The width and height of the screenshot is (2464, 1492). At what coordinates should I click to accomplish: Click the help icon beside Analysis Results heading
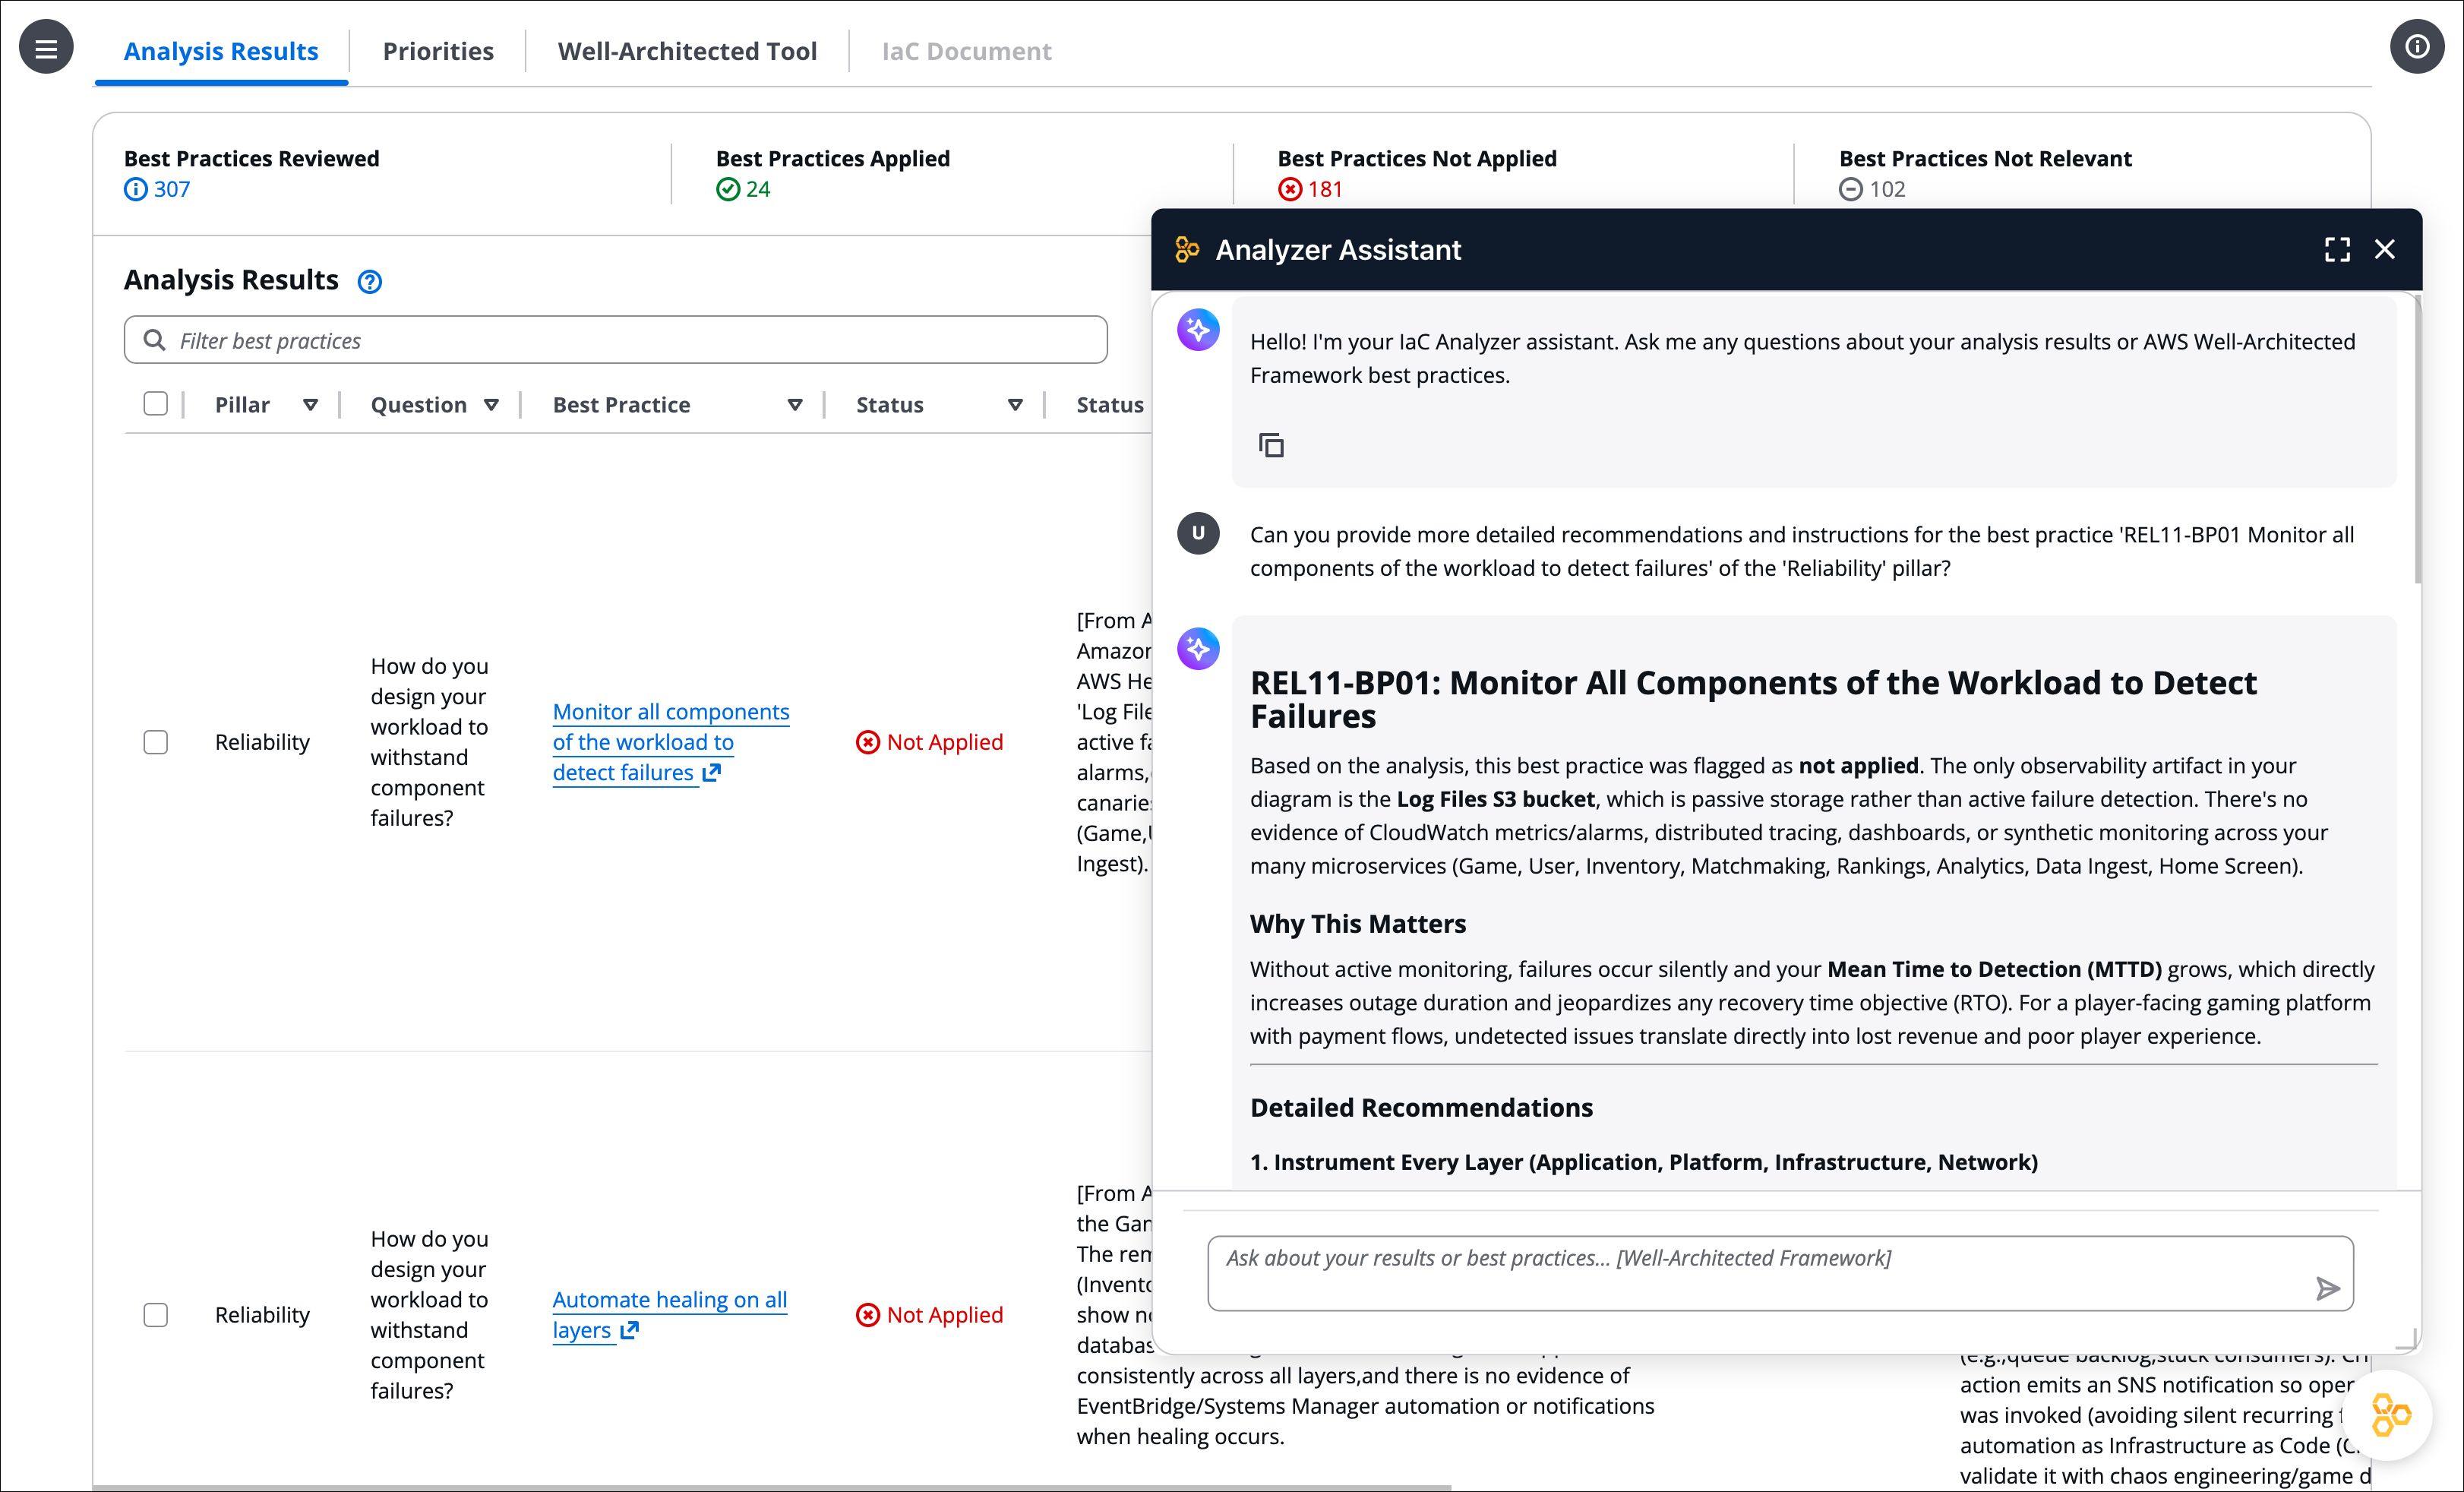click(369, 282)
